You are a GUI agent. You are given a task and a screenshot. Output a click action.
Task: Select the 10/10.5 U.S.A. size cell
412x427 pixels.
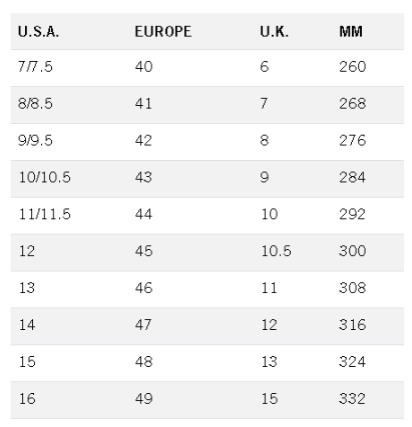point(45,177)
